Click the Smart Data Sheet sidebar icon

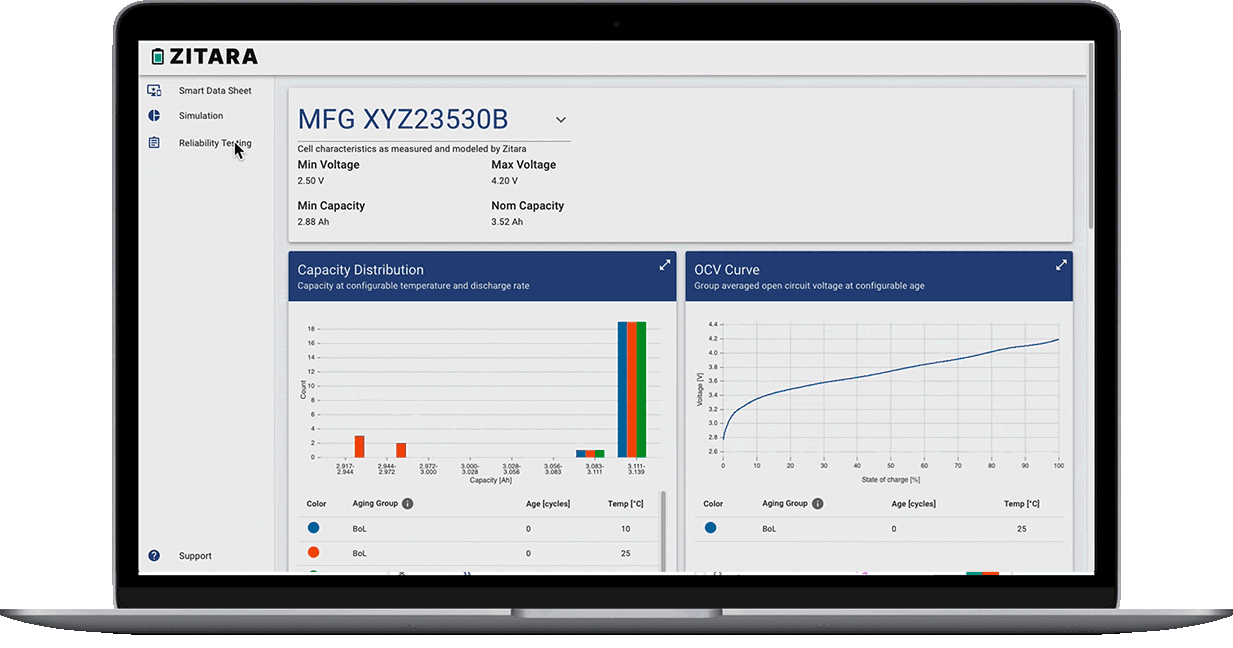pos(154,90)
